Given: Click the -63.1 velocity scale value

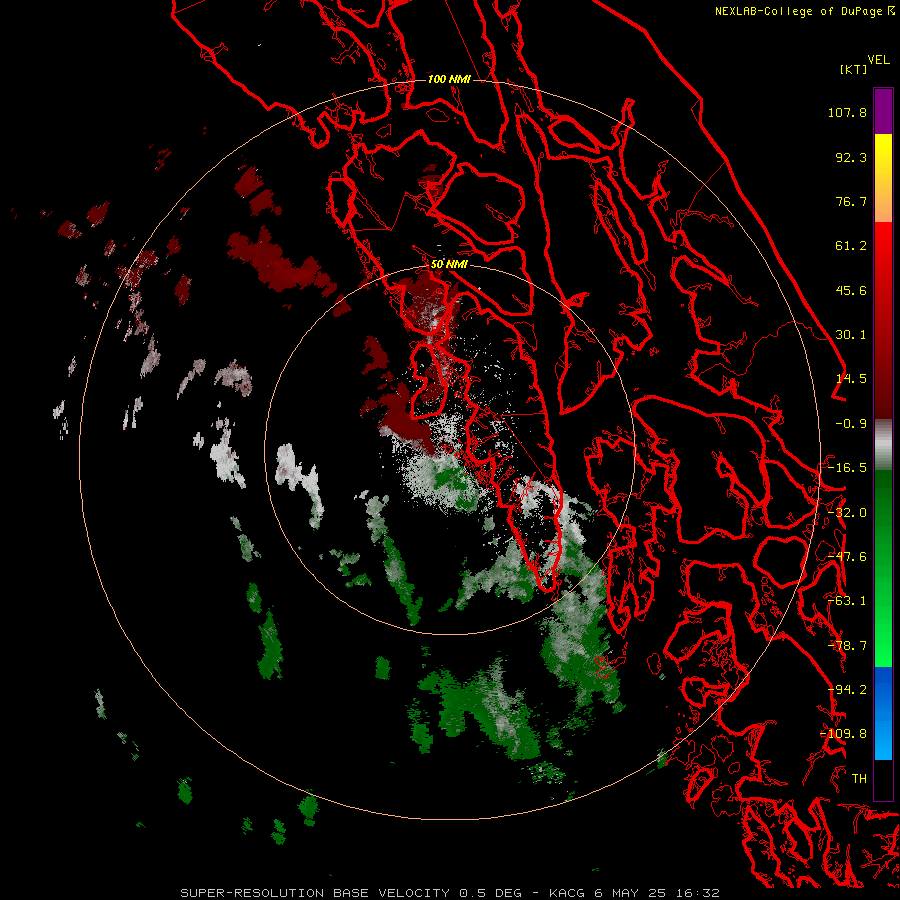Looking at the screenshot, I should [x=847, y=601].
